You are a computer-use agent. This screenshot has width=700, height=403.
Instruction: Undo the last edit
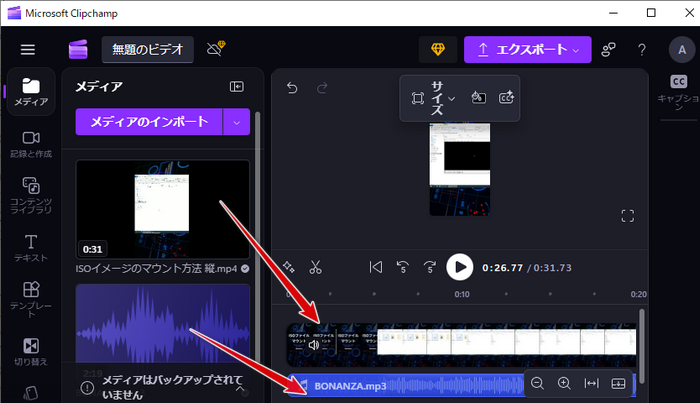point(292,88)
